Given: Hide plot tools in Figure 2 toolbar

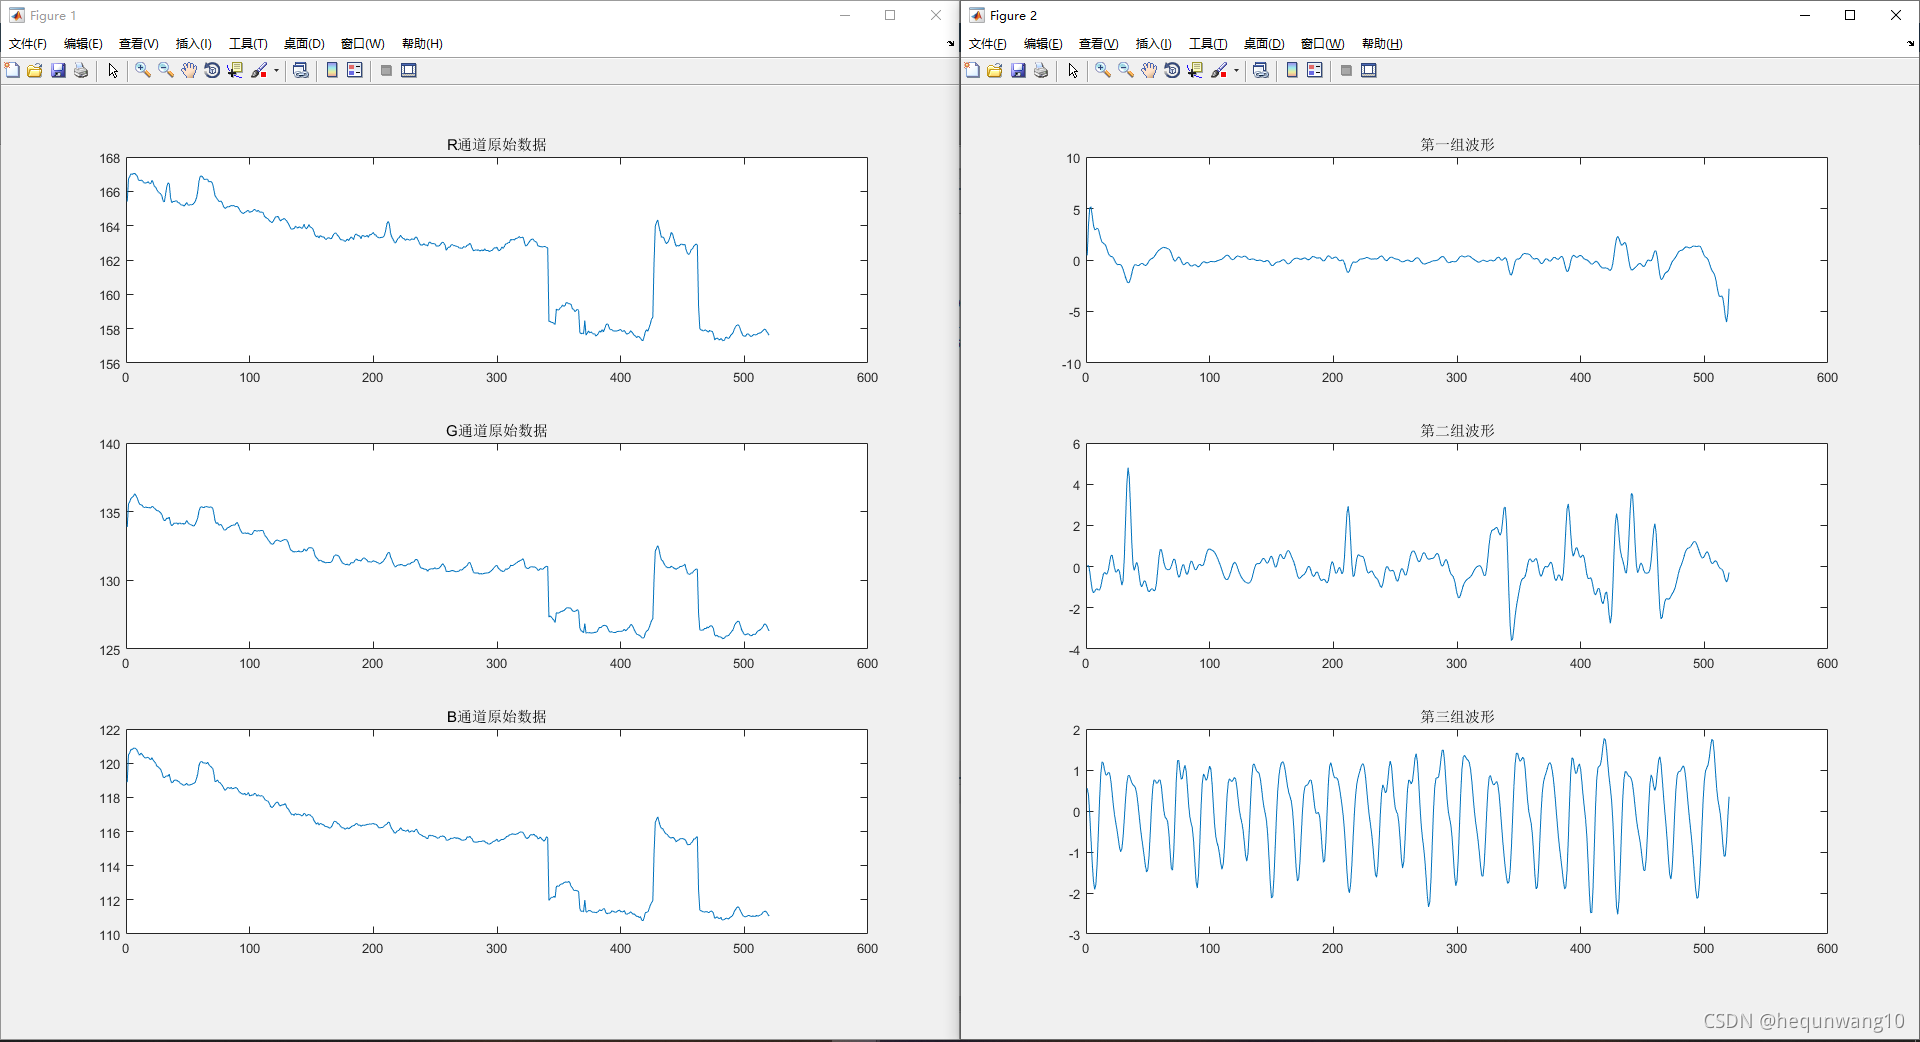Looking at the screenshot, I should 1346,70.
